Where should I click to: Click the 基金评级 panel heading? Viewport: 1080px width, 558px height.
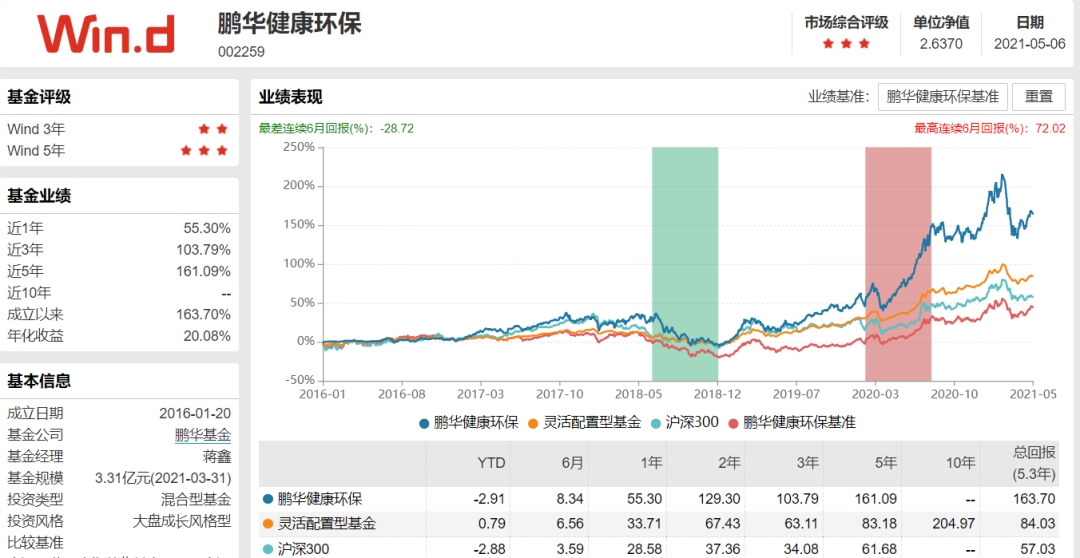pos(39,97)
